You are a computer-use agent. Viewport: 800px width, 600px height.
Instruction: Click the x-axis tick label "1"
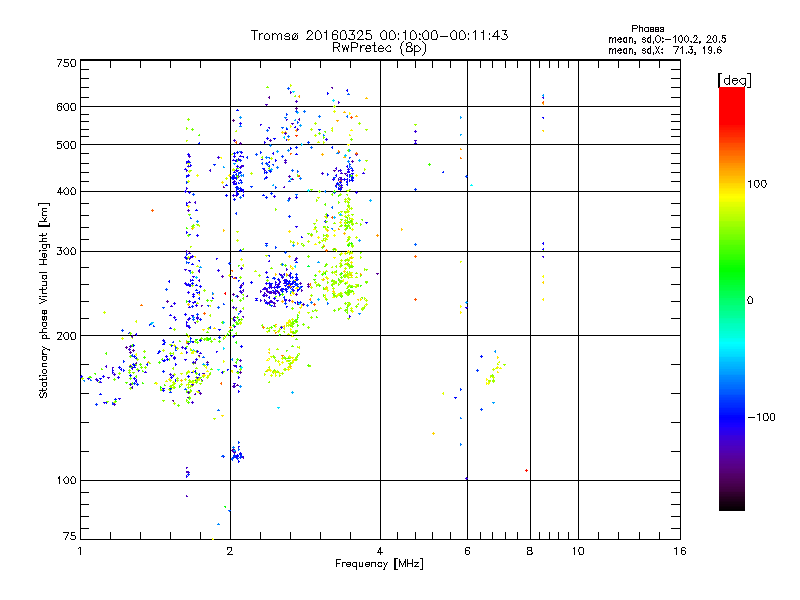tap(80, 551)
